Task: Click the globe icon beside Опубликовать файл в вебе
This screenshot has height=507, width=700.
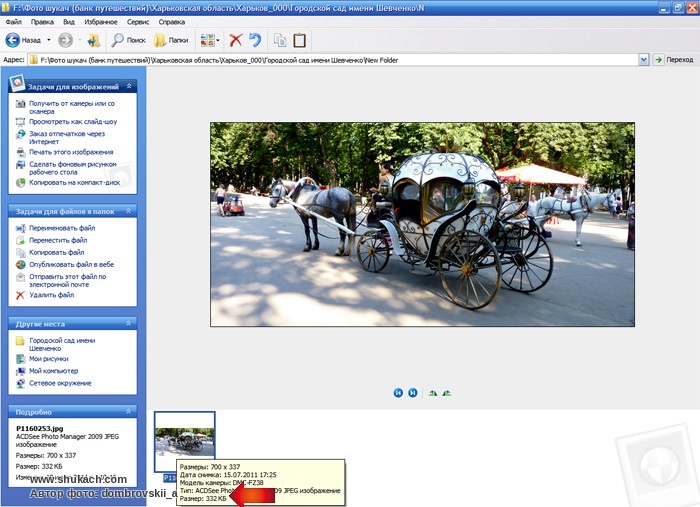Action: 21,264
